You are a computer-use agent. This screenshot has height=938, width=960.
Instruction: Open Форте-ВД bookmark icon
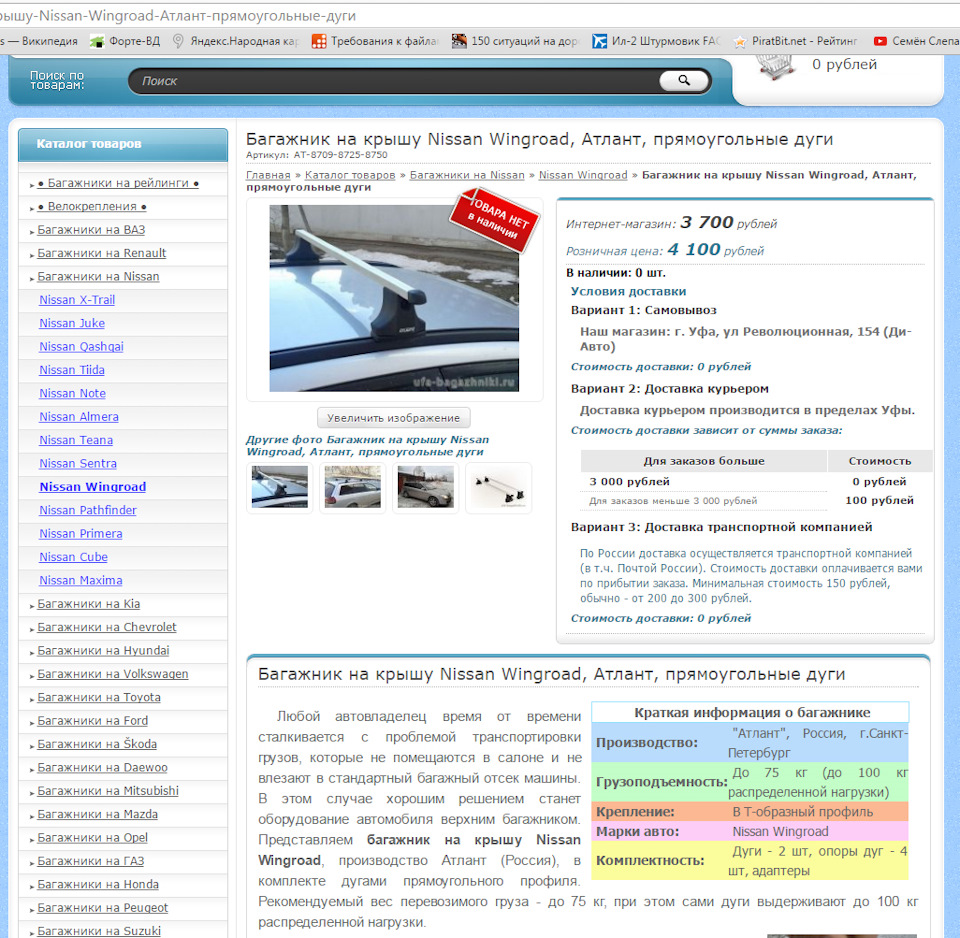tap(97, 41)
